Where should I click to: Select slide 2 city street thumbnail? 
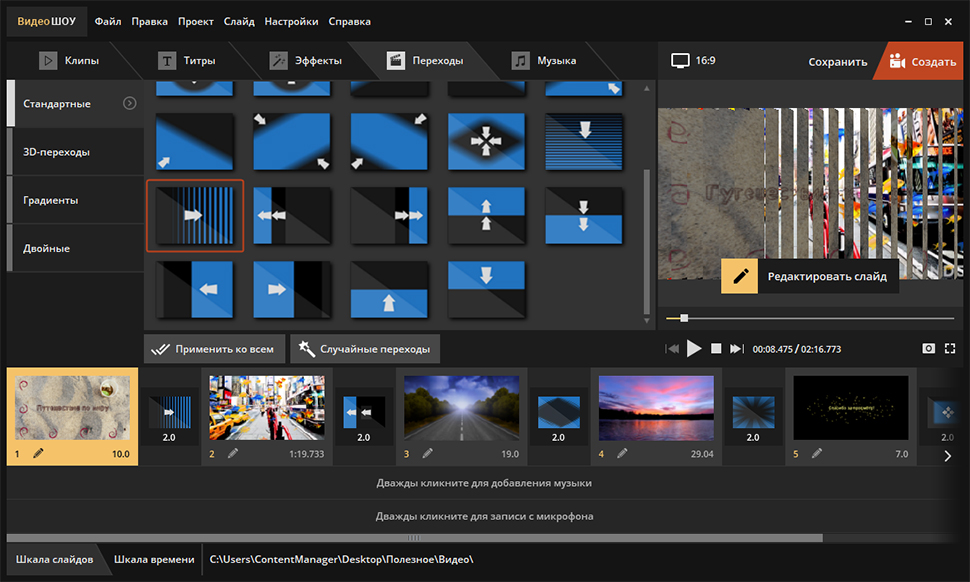(267, 408)
